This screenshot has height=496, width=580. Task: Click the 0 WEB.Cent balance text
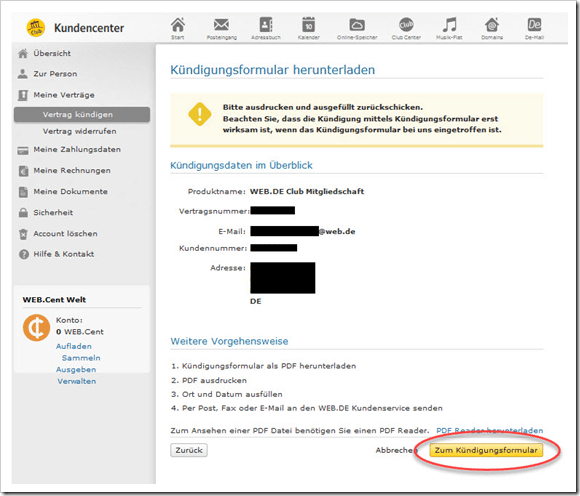pyautogui.click(x=80, y=332)
